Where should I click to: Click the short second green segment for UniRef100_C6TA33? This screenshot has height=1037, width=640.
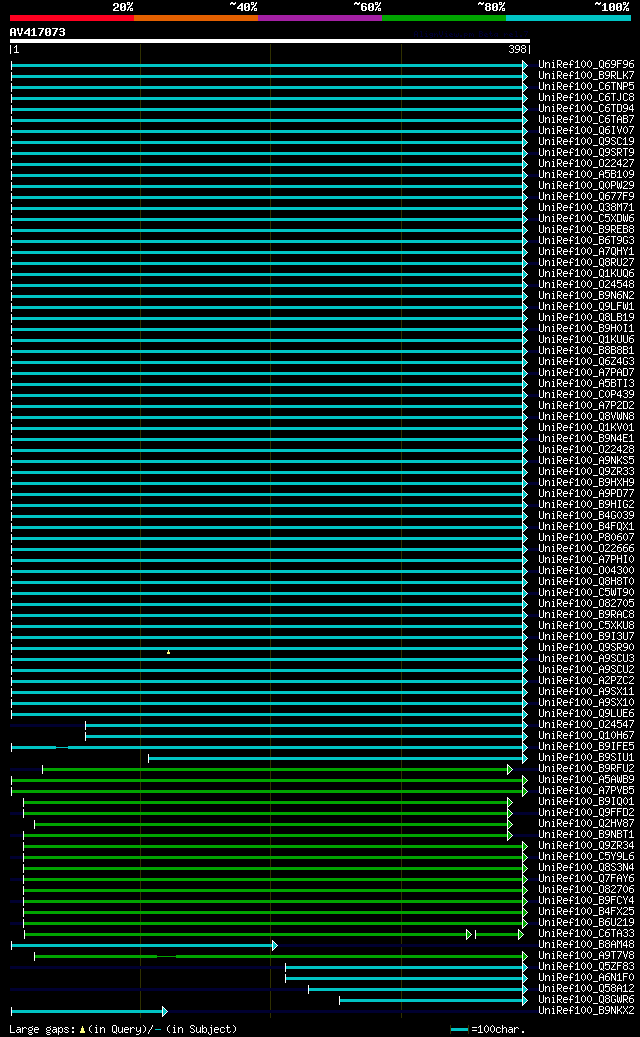[499, 934]
